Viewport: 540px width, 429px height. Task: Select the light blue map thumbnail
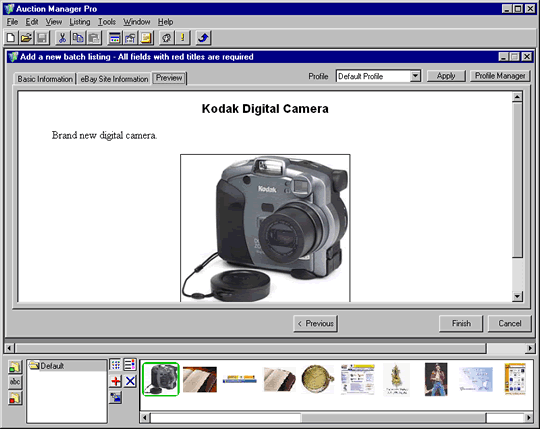pyautogui.click(x=476, y=379)
